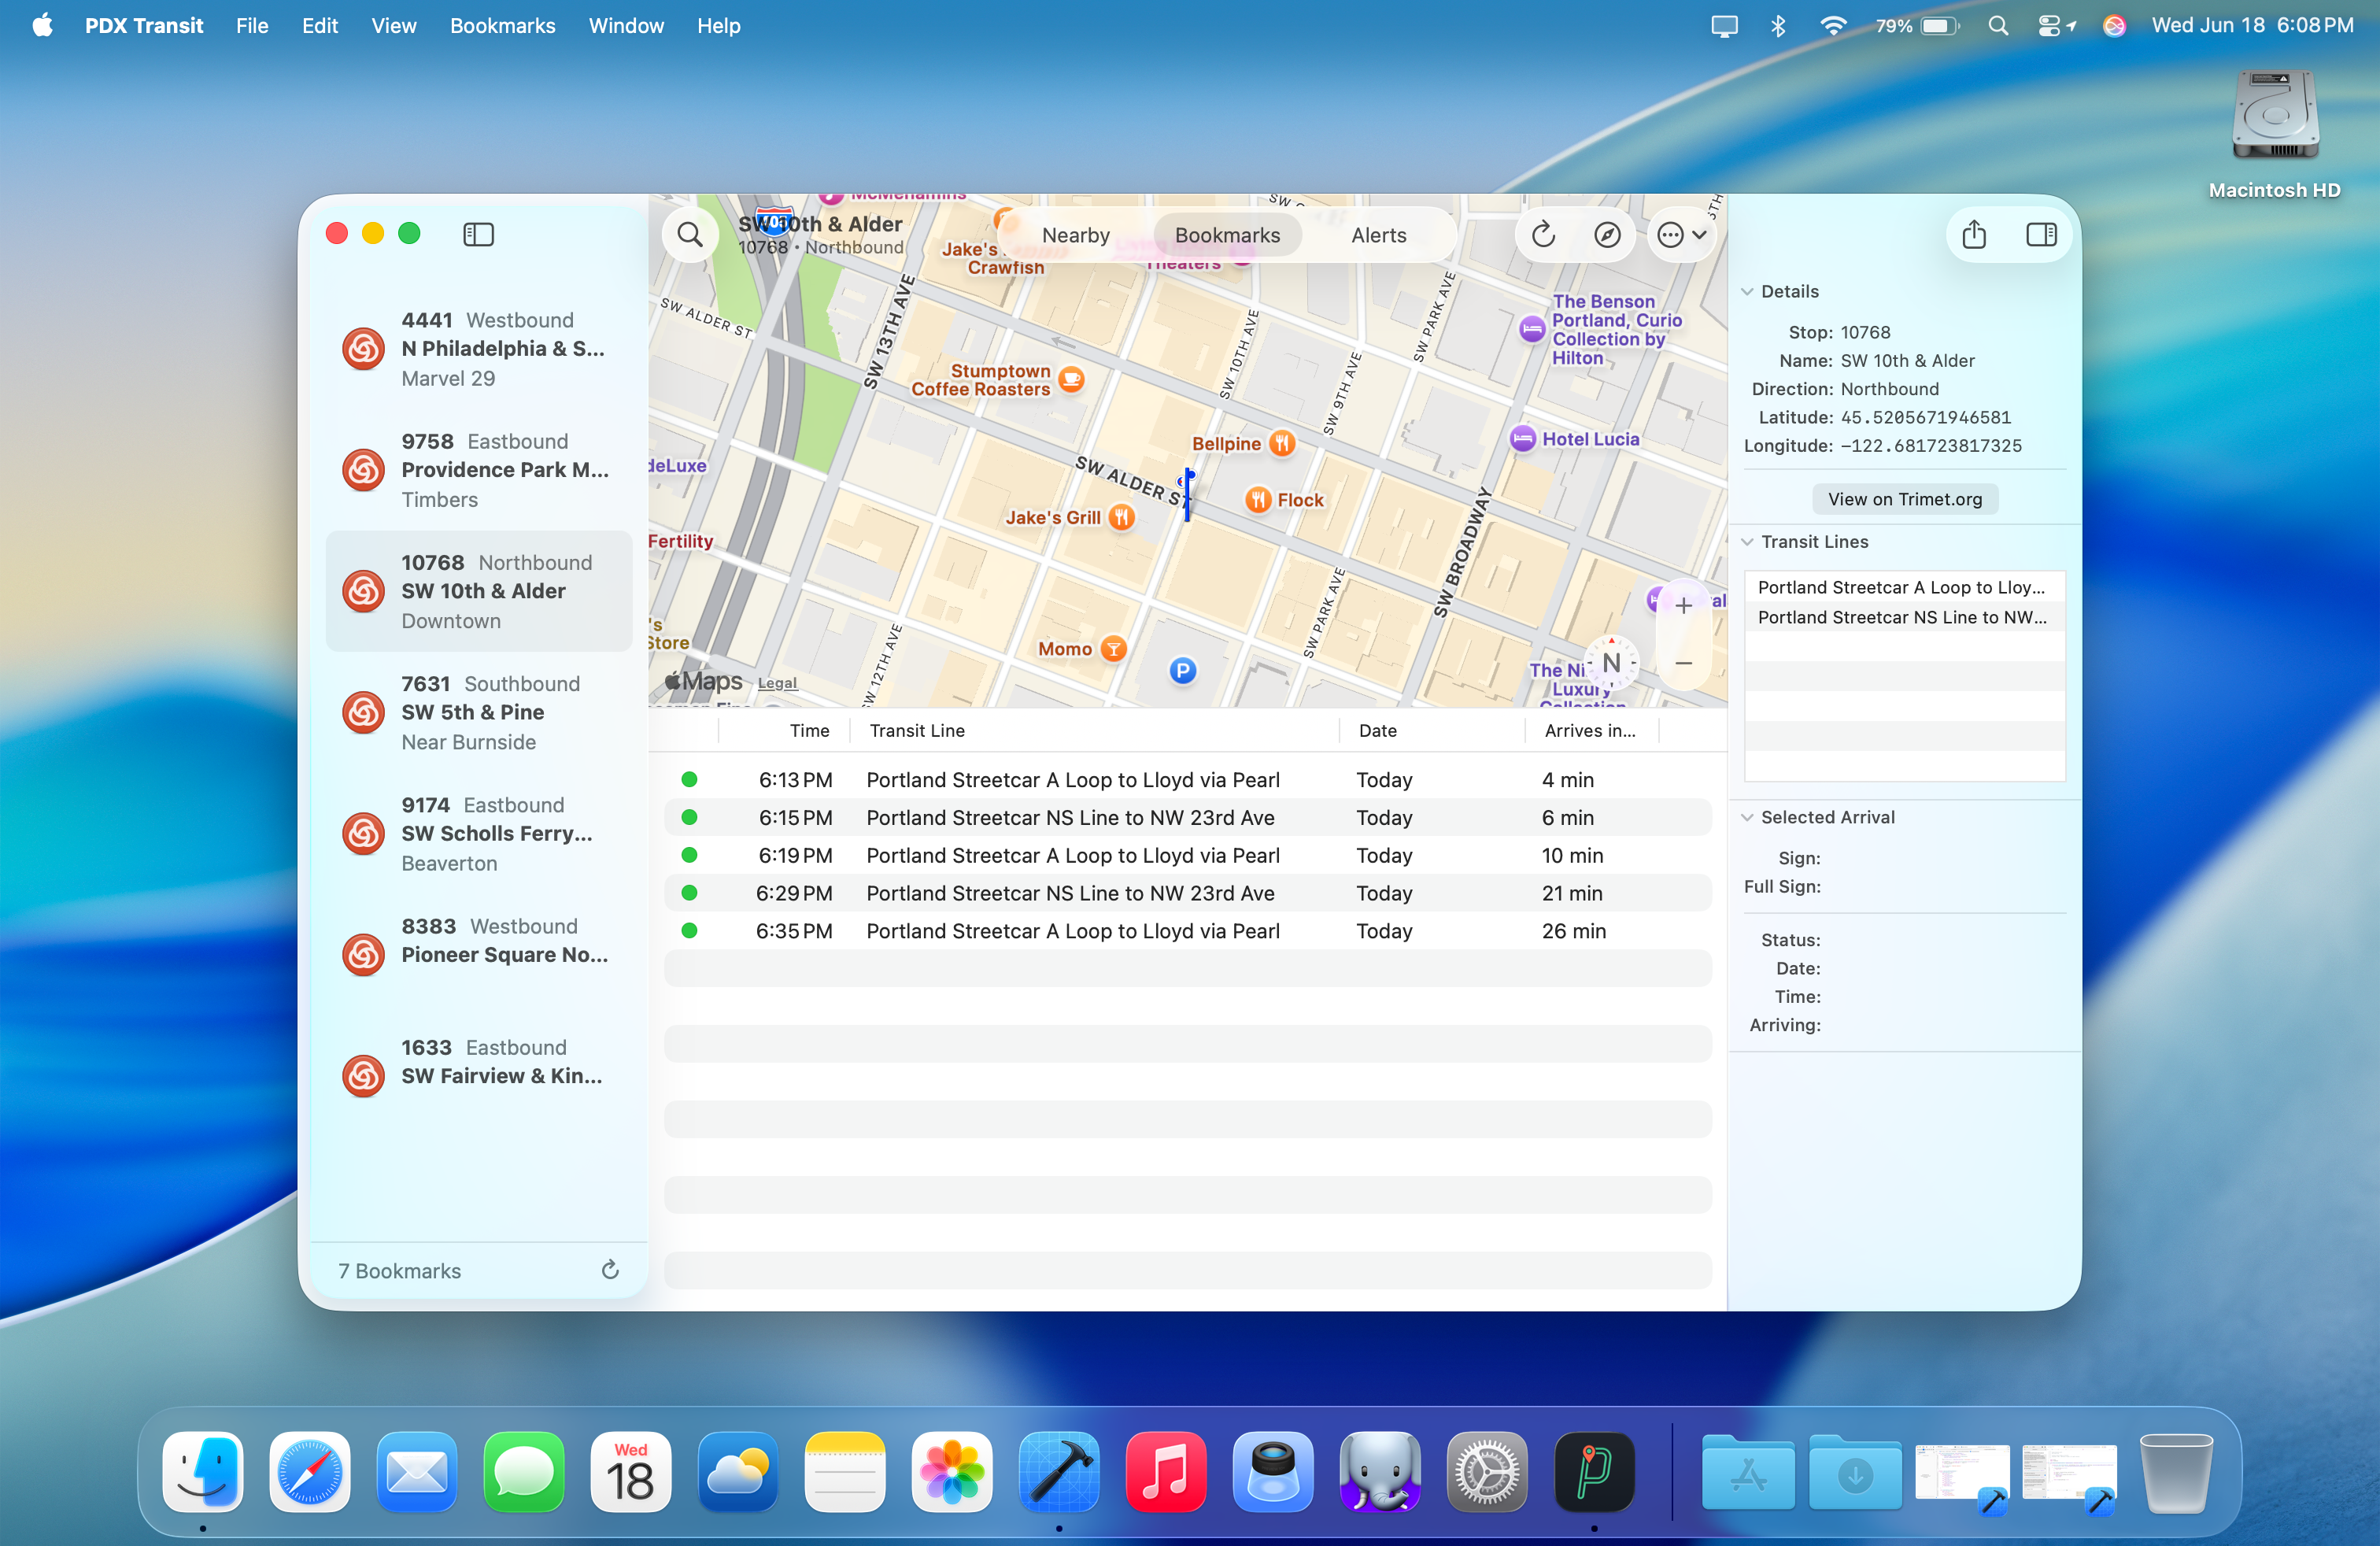Select bookmark 4441 N Philadelphia
This screenshot has width=2380, height=1546.
pyautogui.click(x=479, y=349)
